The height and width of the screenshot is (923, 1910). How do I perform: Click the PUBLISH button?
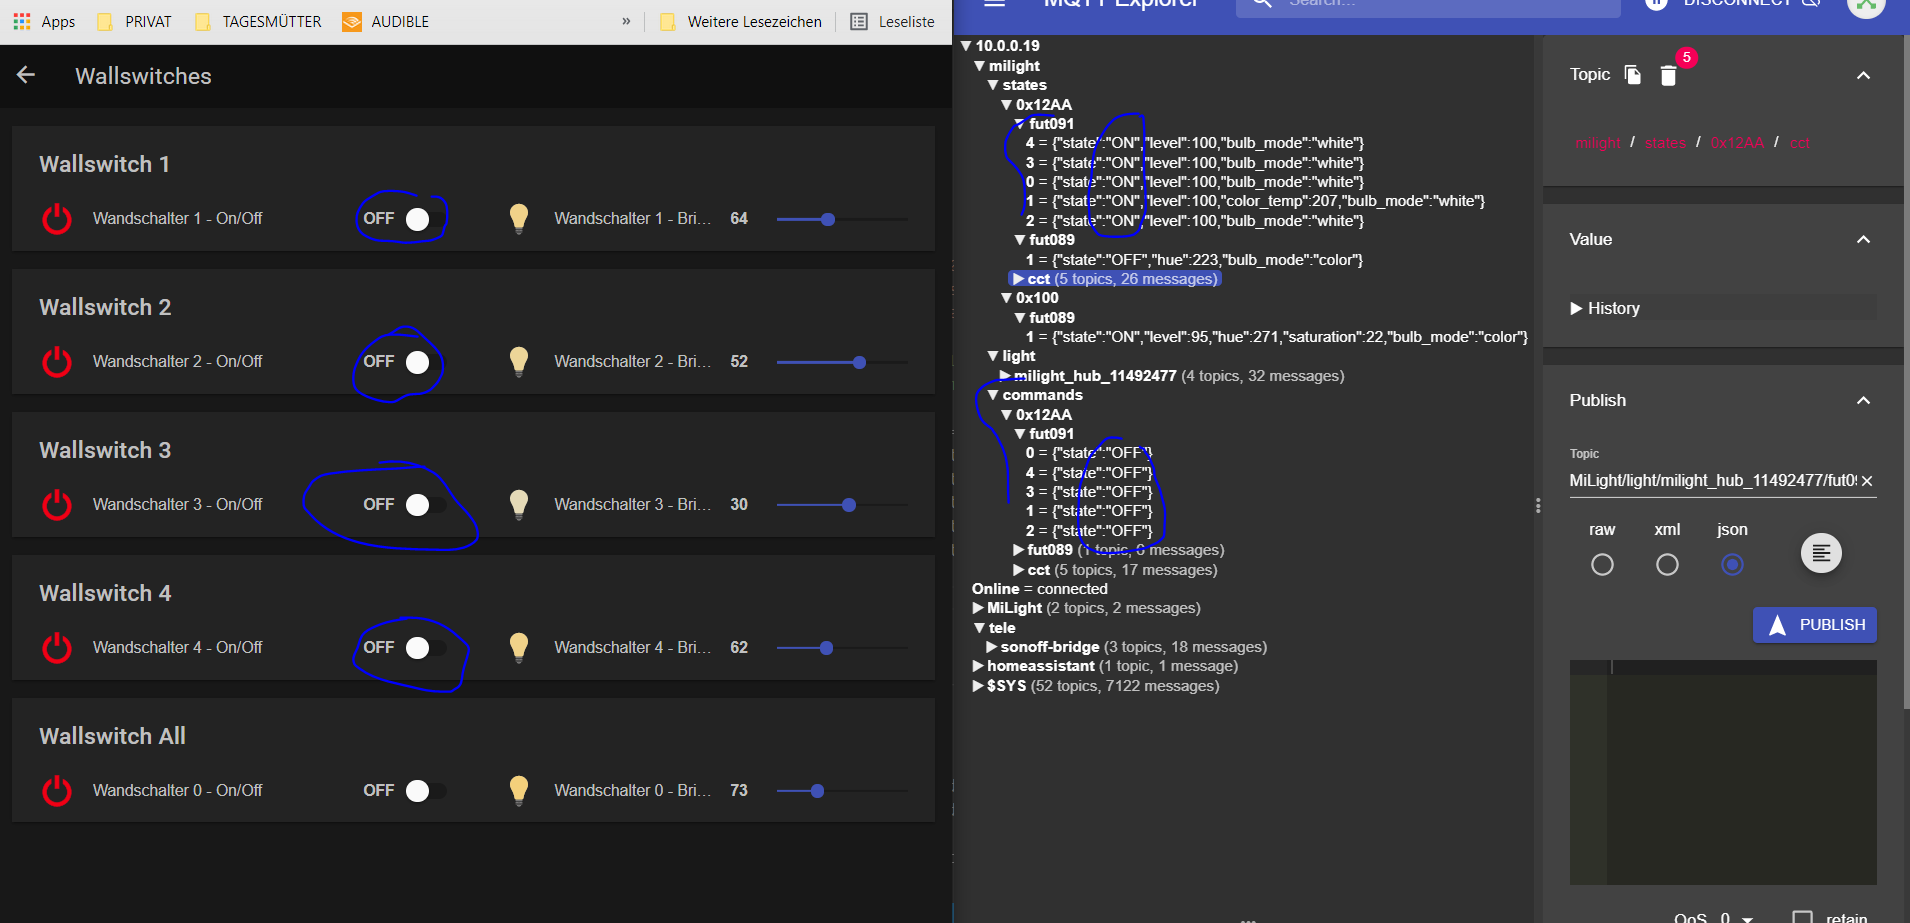[x=1814, y=625]
